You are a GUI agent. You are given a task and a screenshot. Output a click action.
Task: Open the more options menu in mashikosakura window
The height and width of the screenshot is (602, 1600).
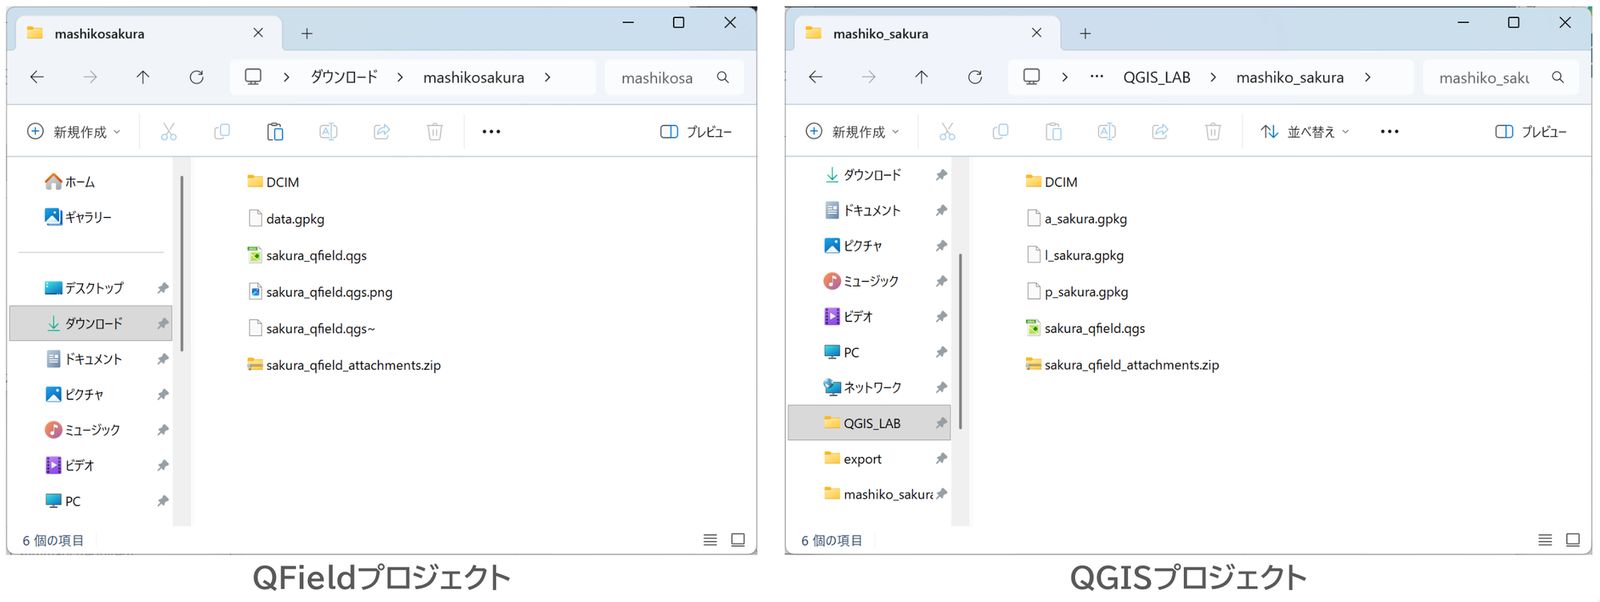[491, 131]
